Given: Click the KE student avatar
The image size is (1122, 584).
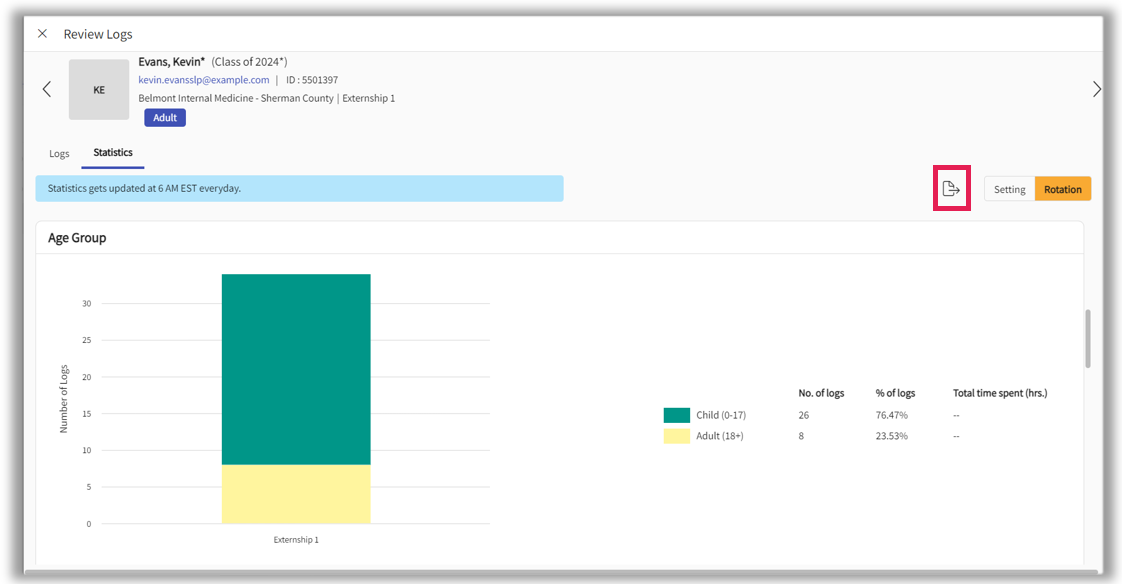Looking at the screenshot, I should 99,90.
